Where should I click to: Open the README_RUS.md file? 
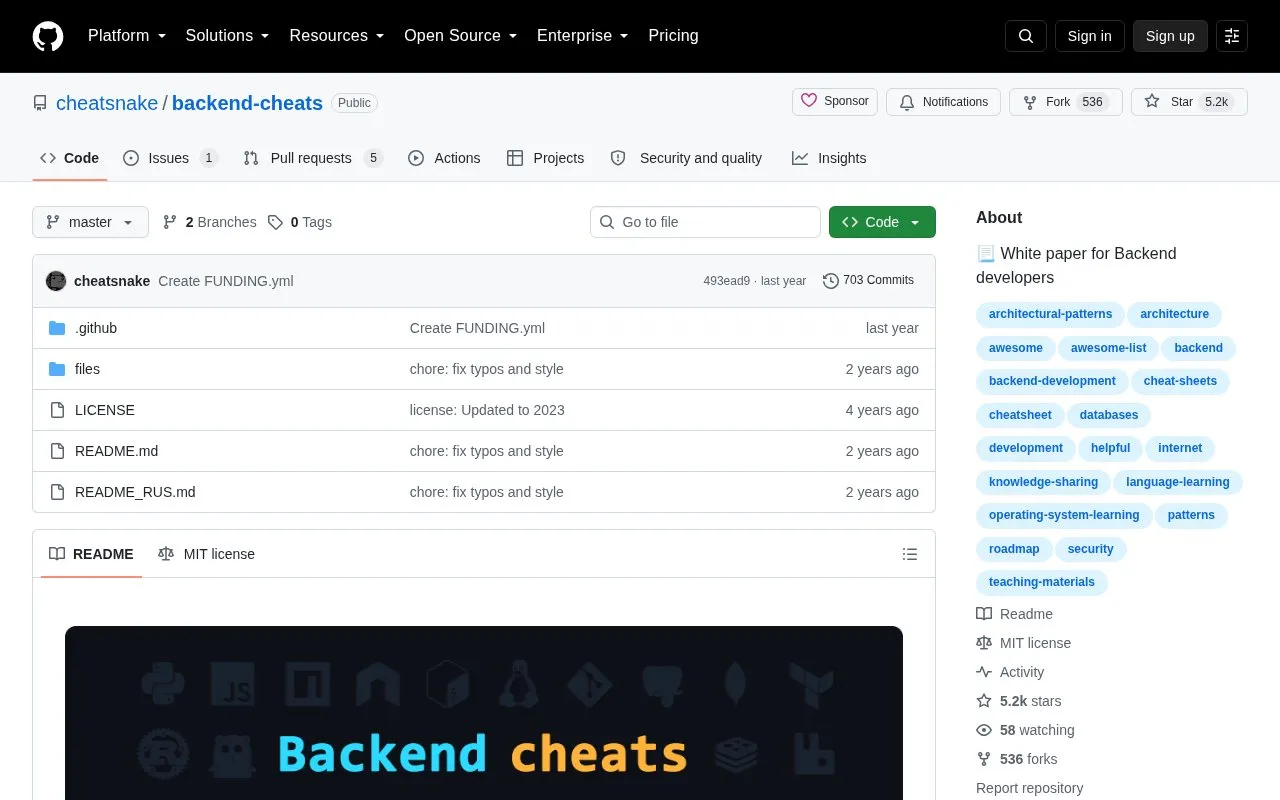(135, 492)
